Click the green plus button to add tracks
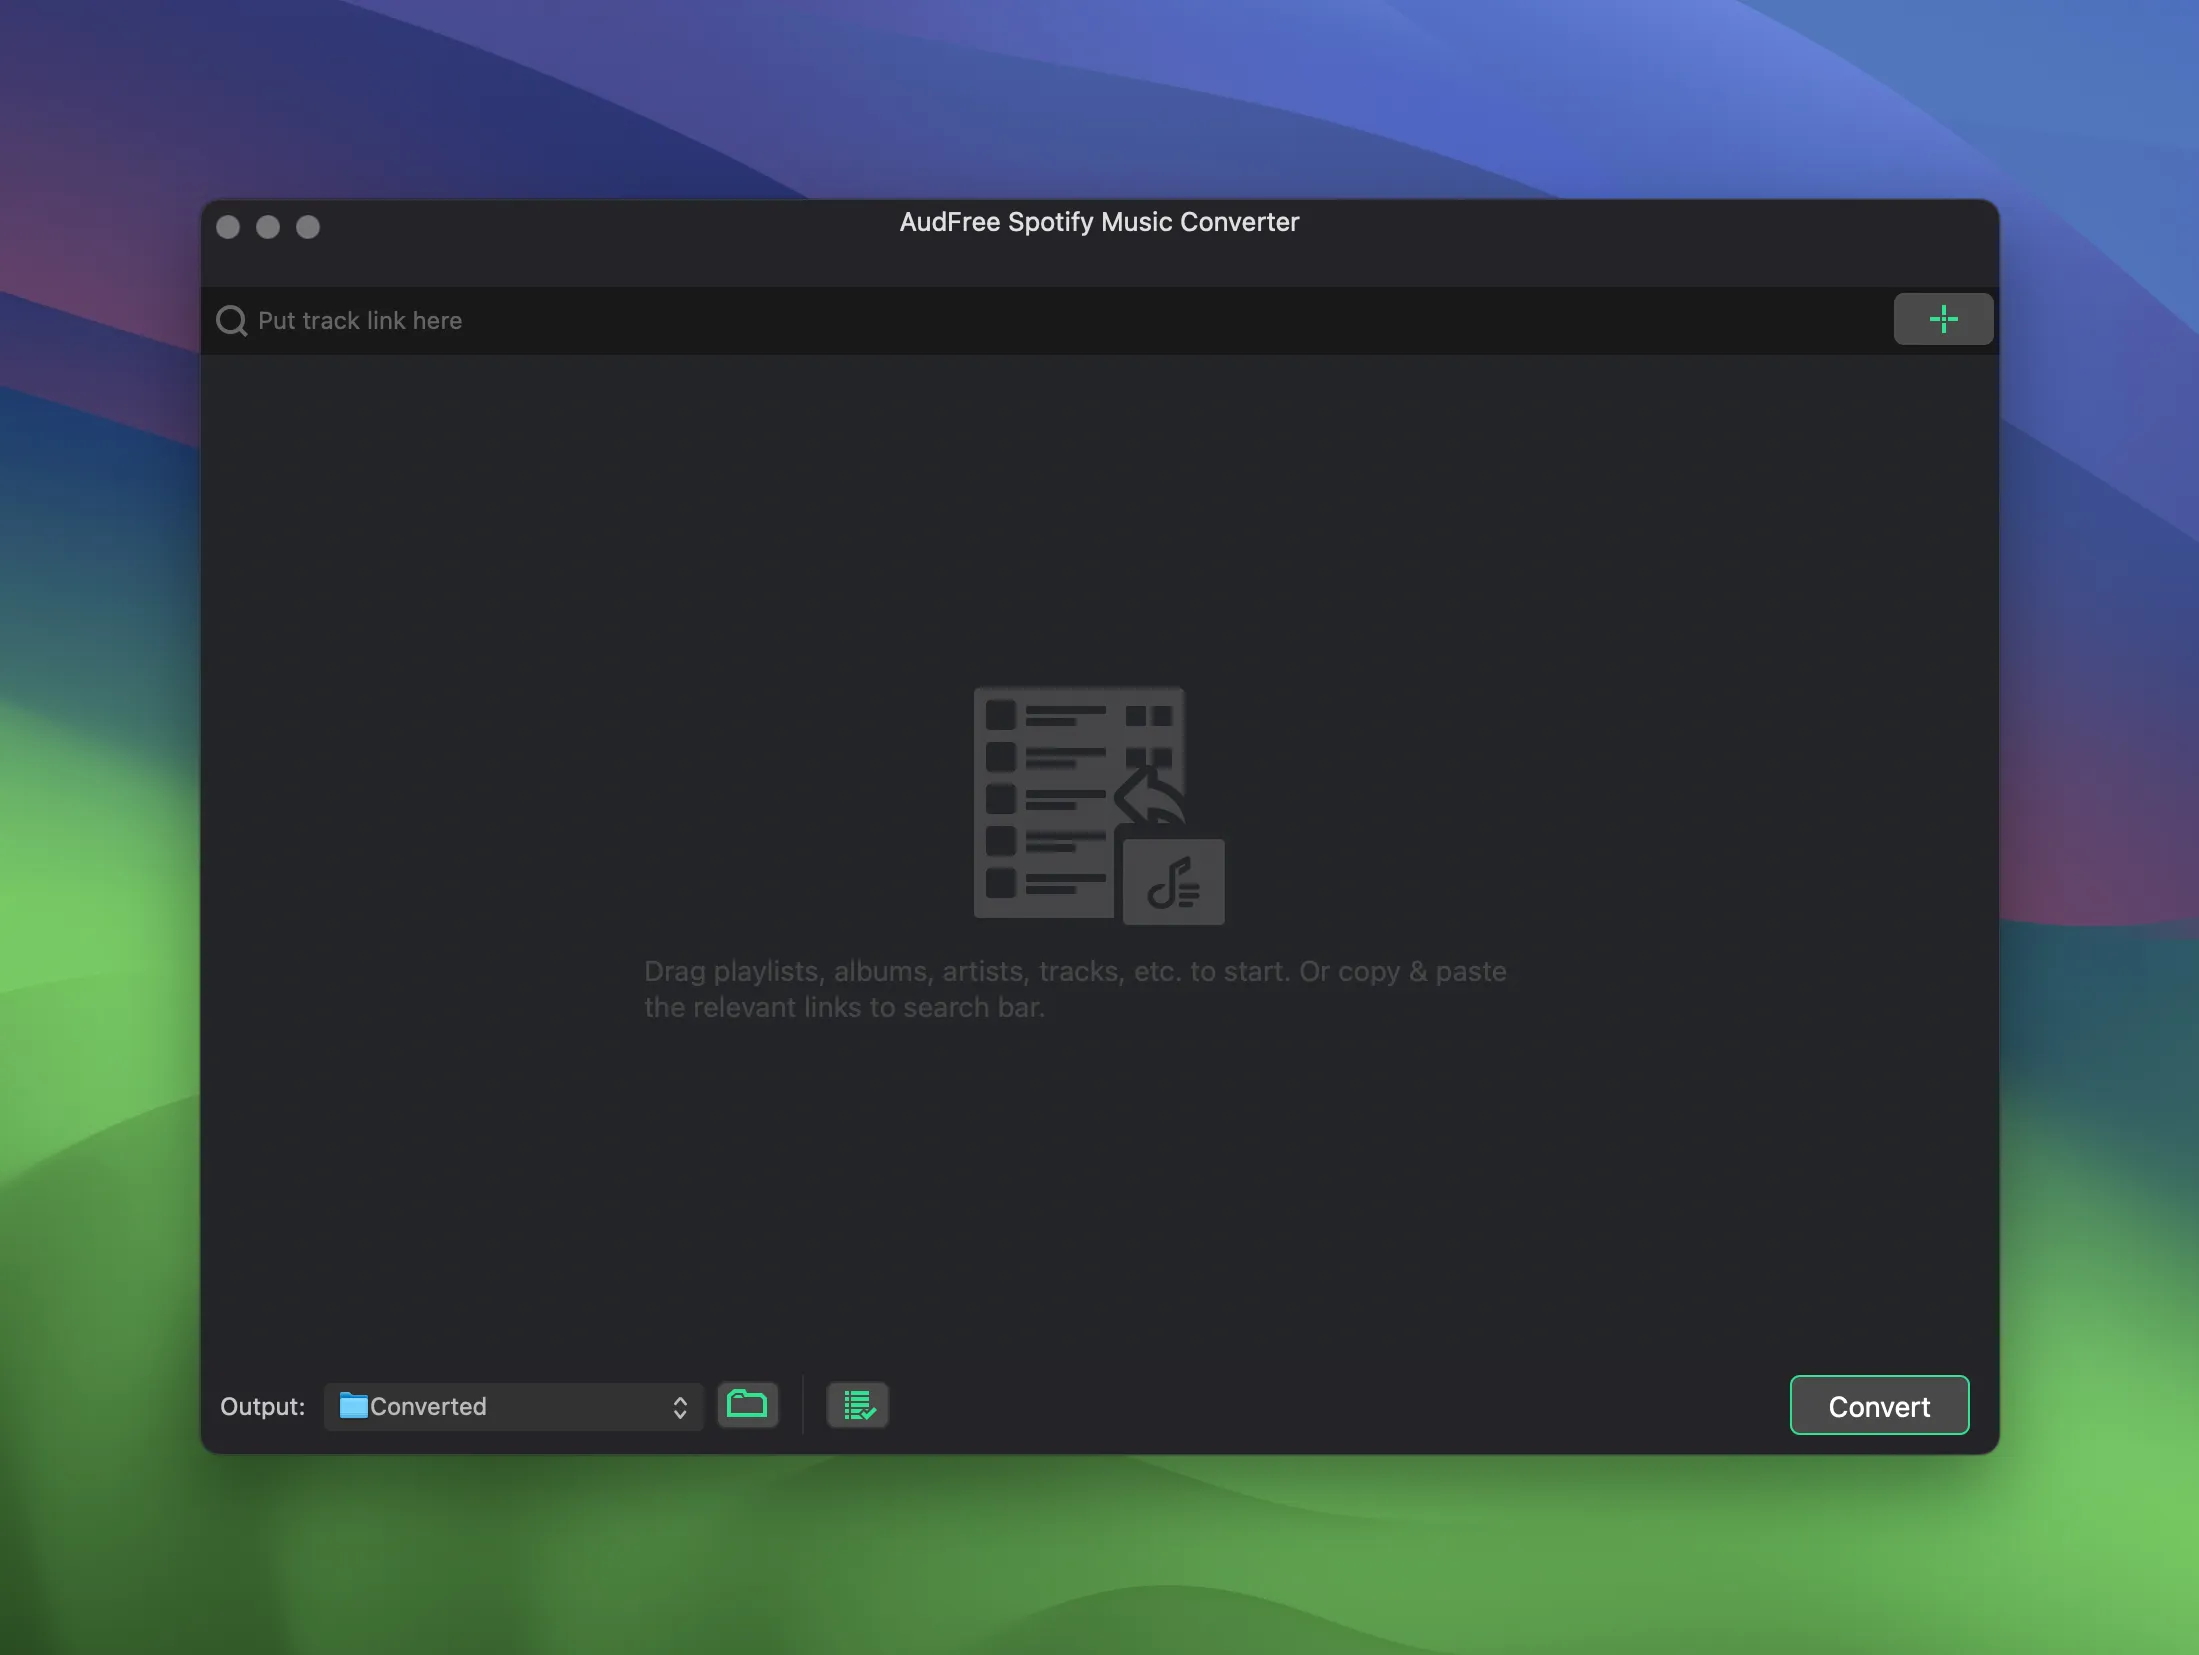The width and height of the screenshot is (2199, 1655). tap(1941, 319)
